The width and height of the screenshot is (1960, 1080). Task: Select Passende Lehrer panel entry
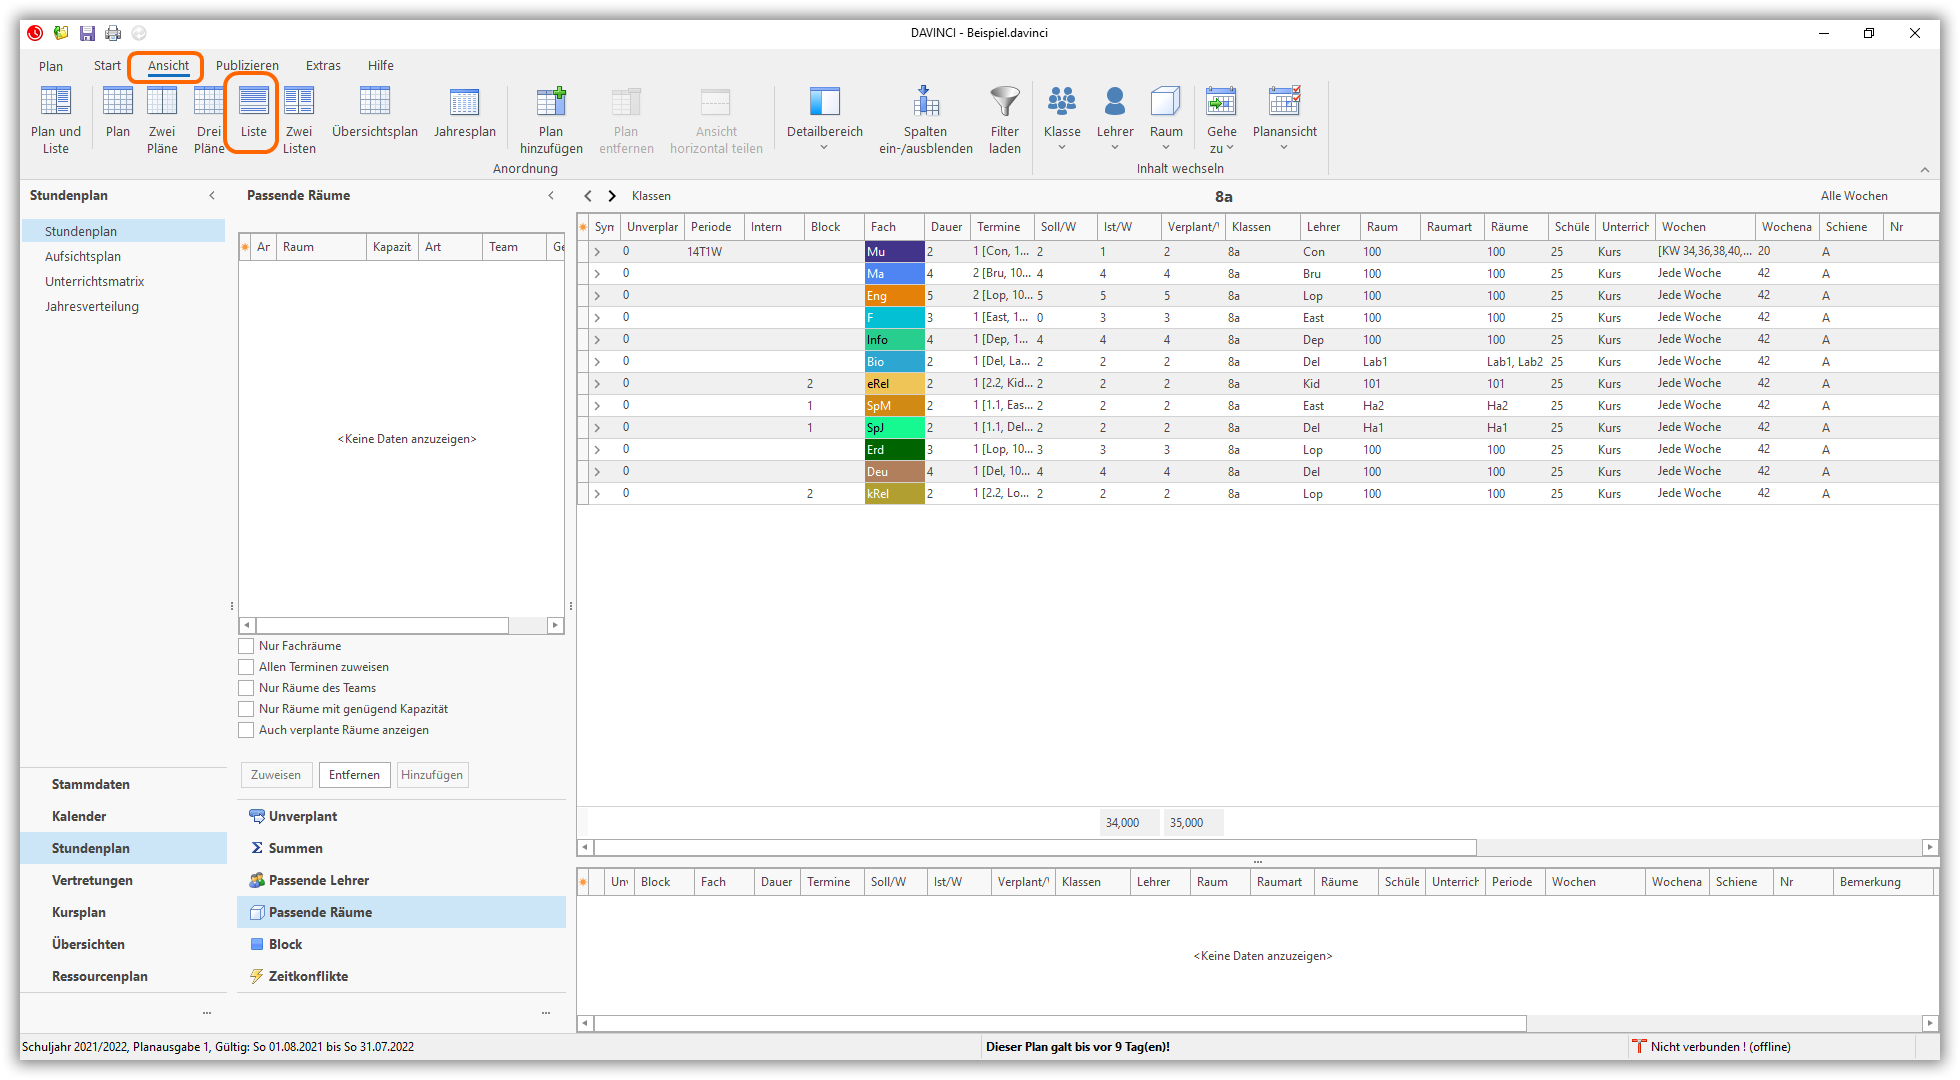pos(319,880)
